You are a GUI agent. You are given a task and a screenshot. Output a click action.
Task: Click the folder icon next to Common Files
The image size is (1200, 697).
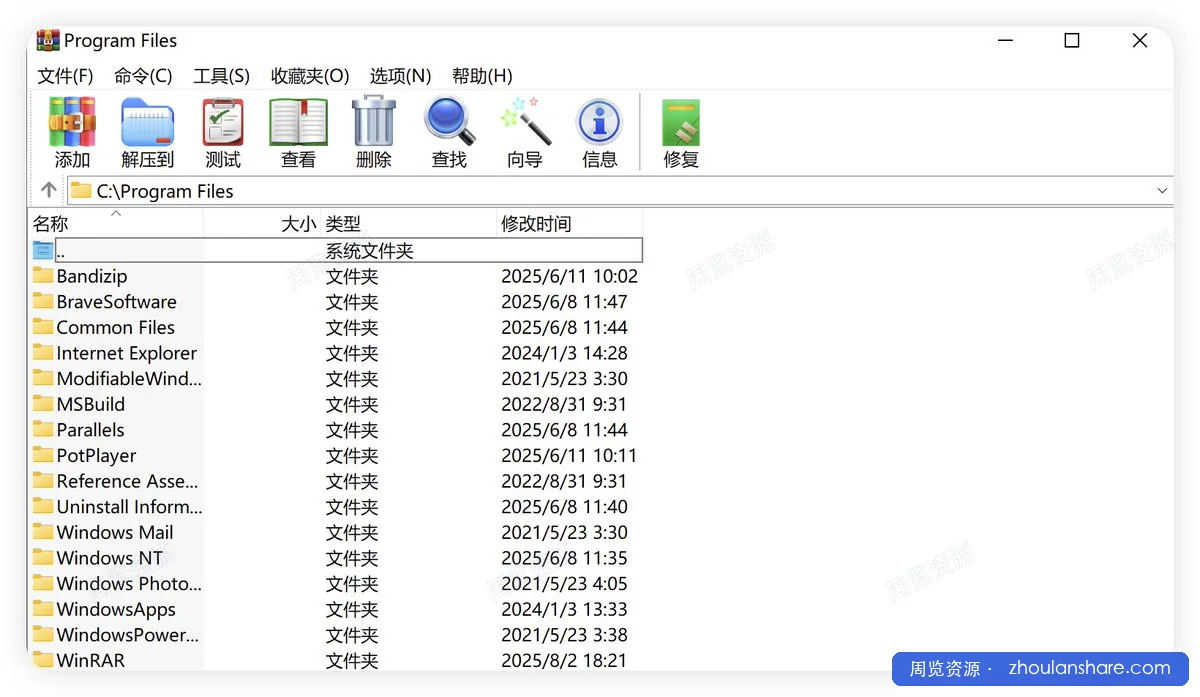(x=42, y=327)
